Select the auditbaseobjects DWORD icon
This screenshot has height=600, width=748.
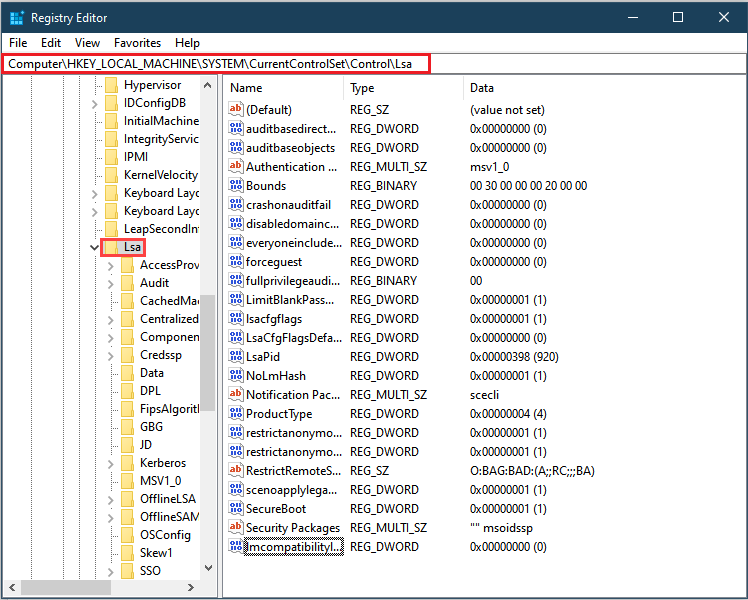pos(236,147)
